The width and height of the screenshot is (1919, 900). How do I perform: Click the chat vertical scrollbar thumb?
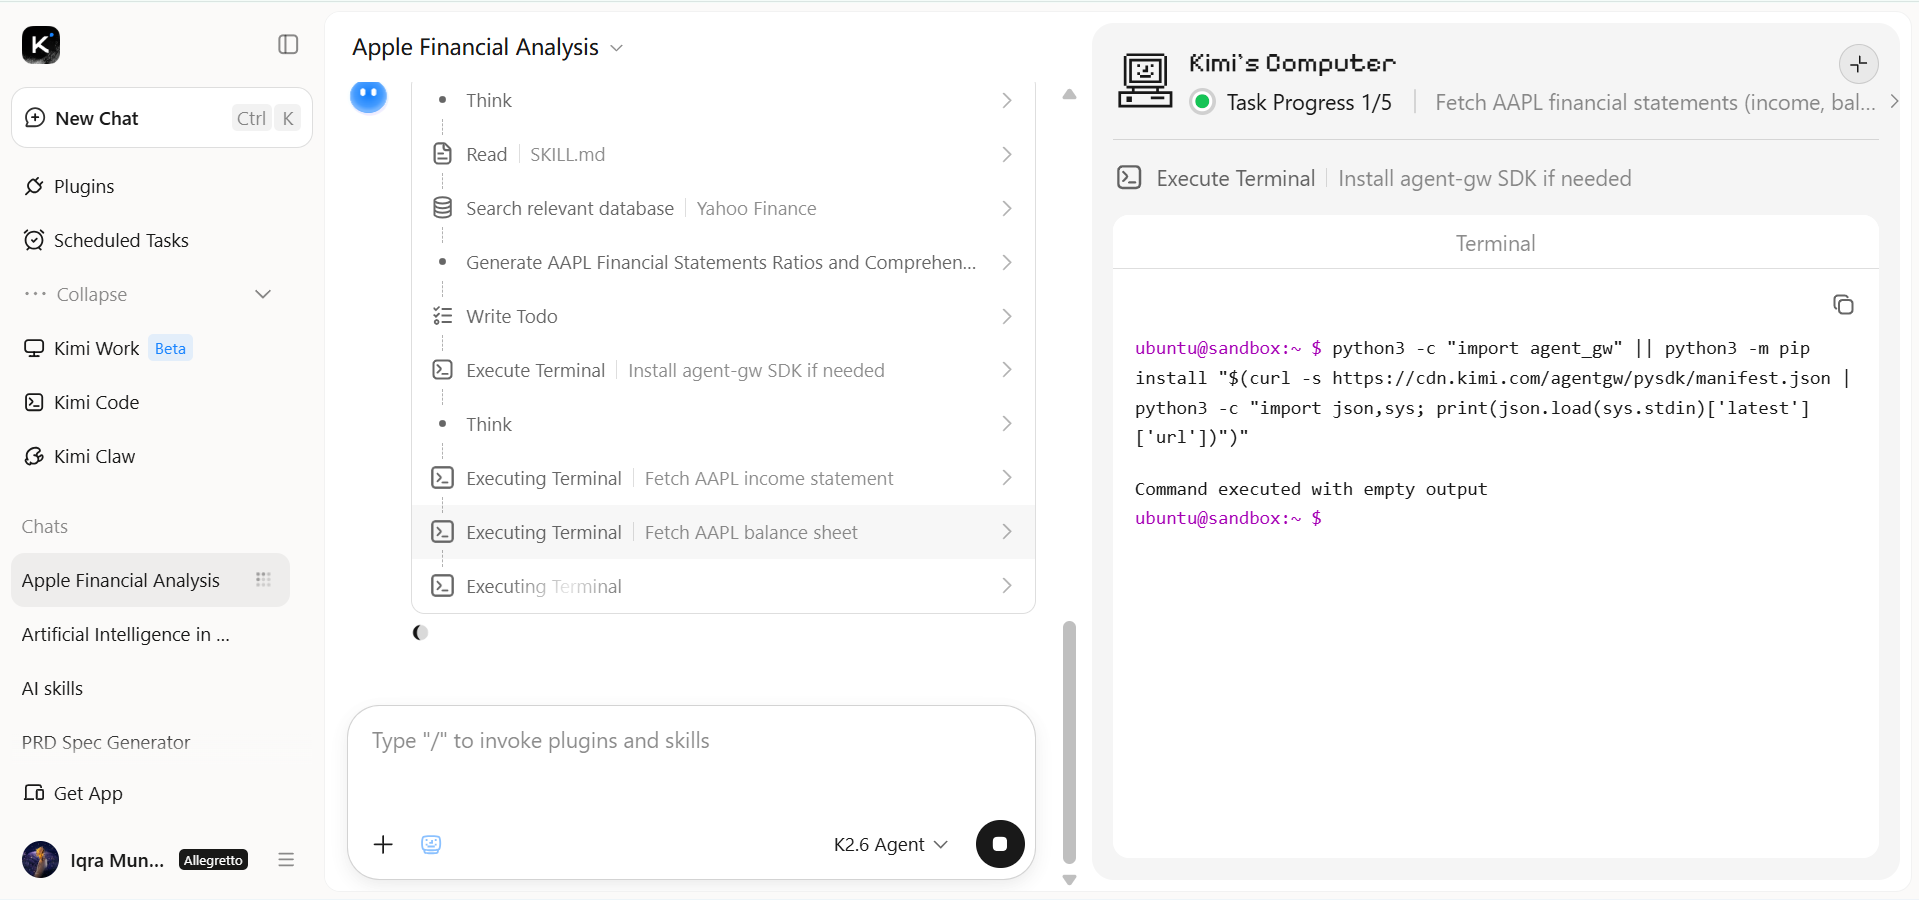tap(1069, 742)
